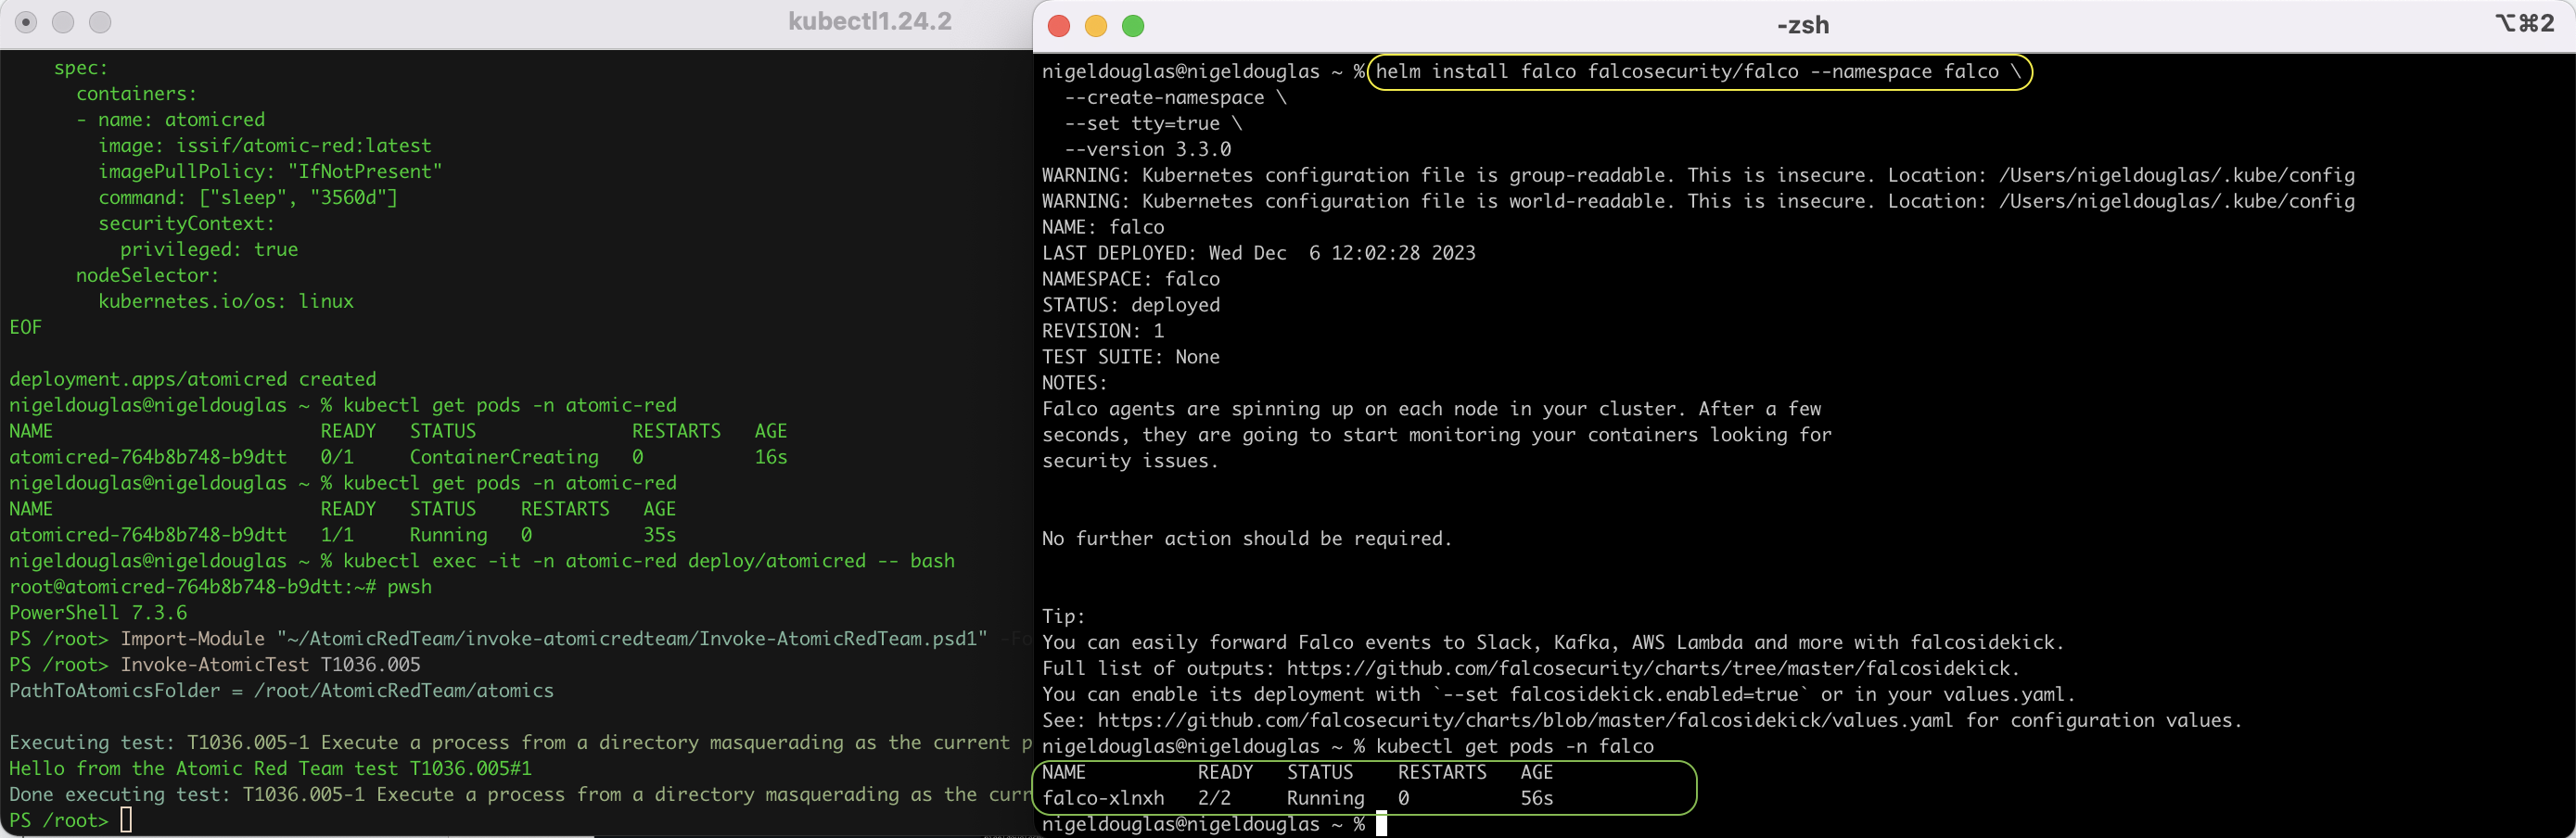Zoom the kubectl1.24.2 terminal window

100,22
